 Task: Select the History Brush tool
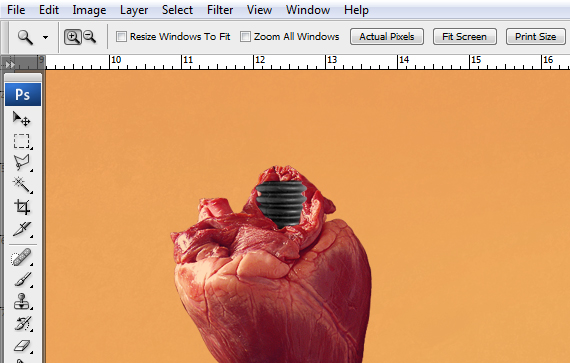[x=22, y=323]
